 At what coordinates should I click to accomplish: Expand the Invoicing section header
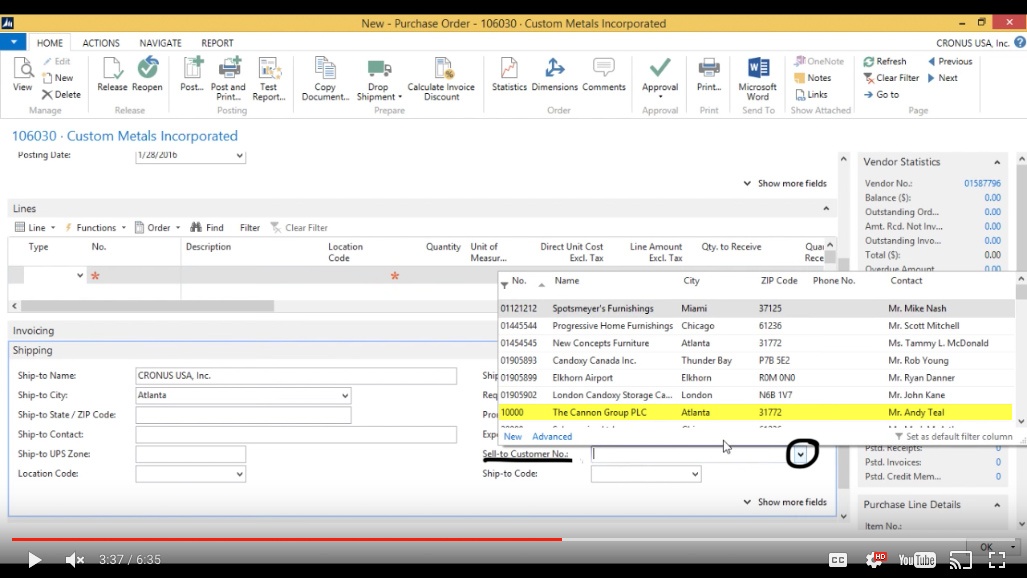point(33,331)
